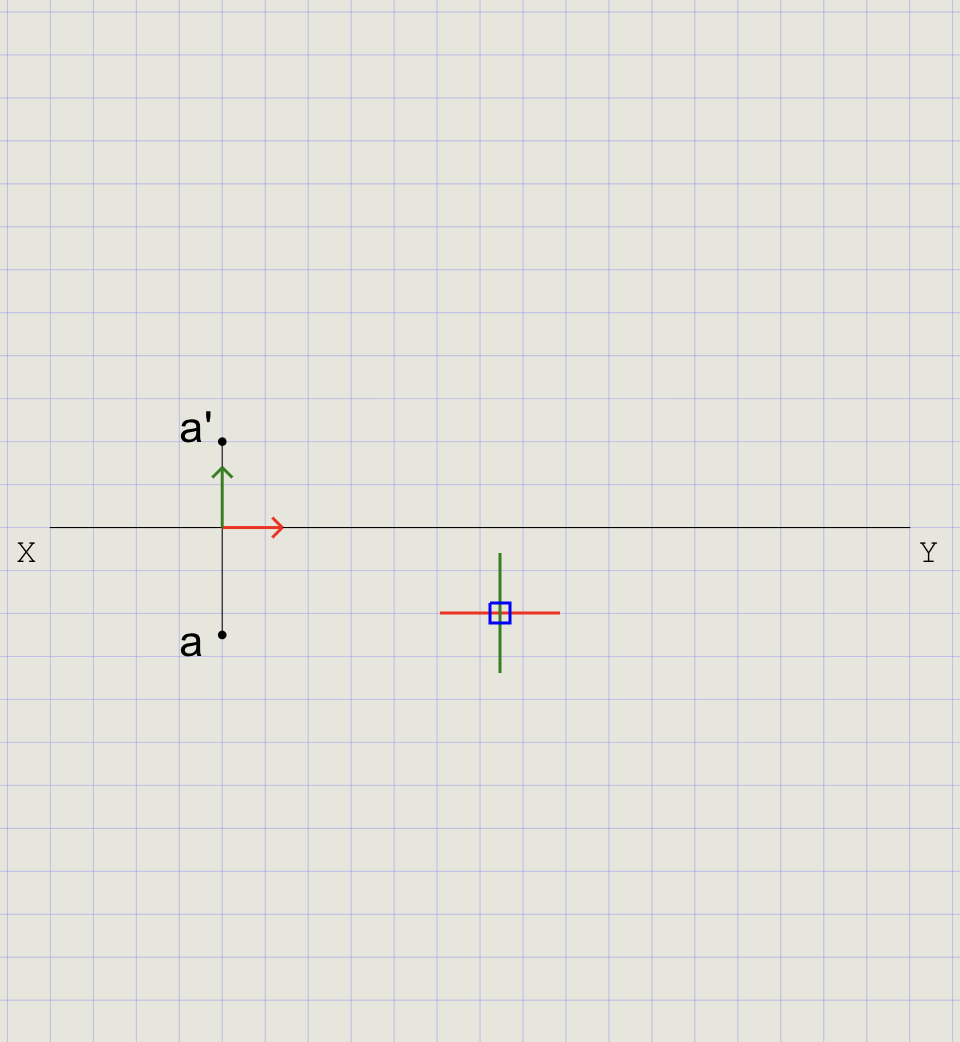Image resolution: width=960 pixels, height=1042 pixels.
Task: Click the Y label at the axis end
Action: [927, 551]
